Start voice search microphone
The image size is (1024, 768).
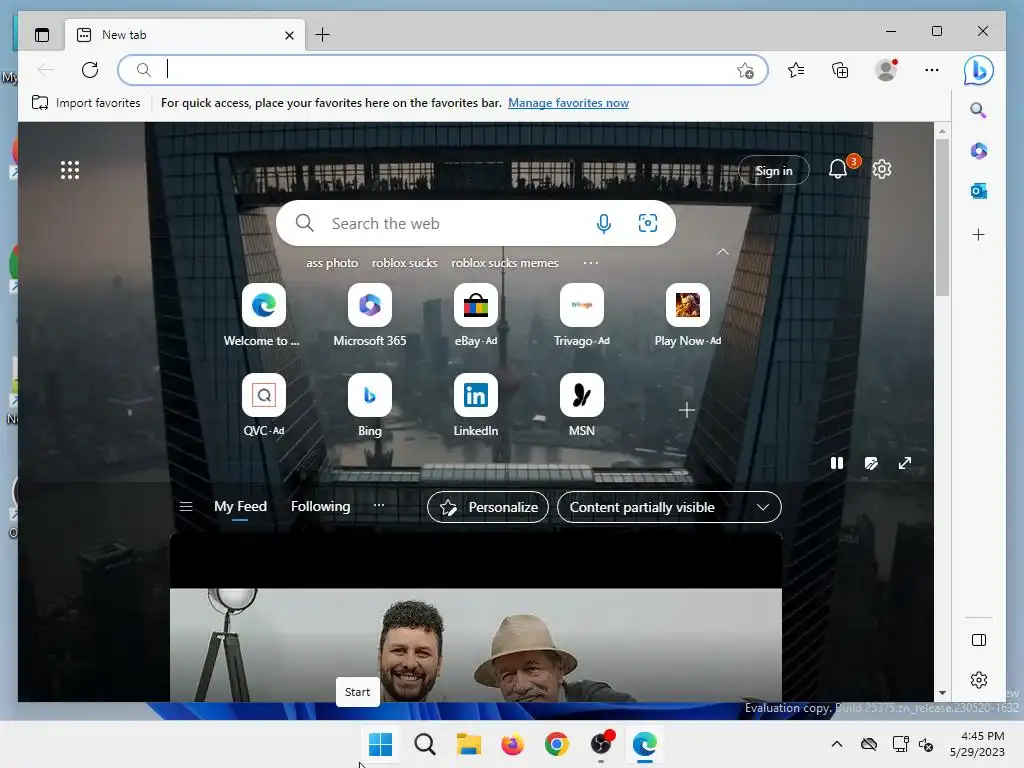(x=603, y=223)
